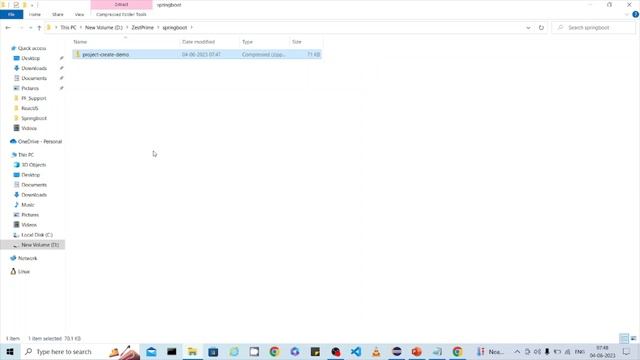Sort by the Size column header
Screen dimensions: 640x360
(x=306, y=42)
